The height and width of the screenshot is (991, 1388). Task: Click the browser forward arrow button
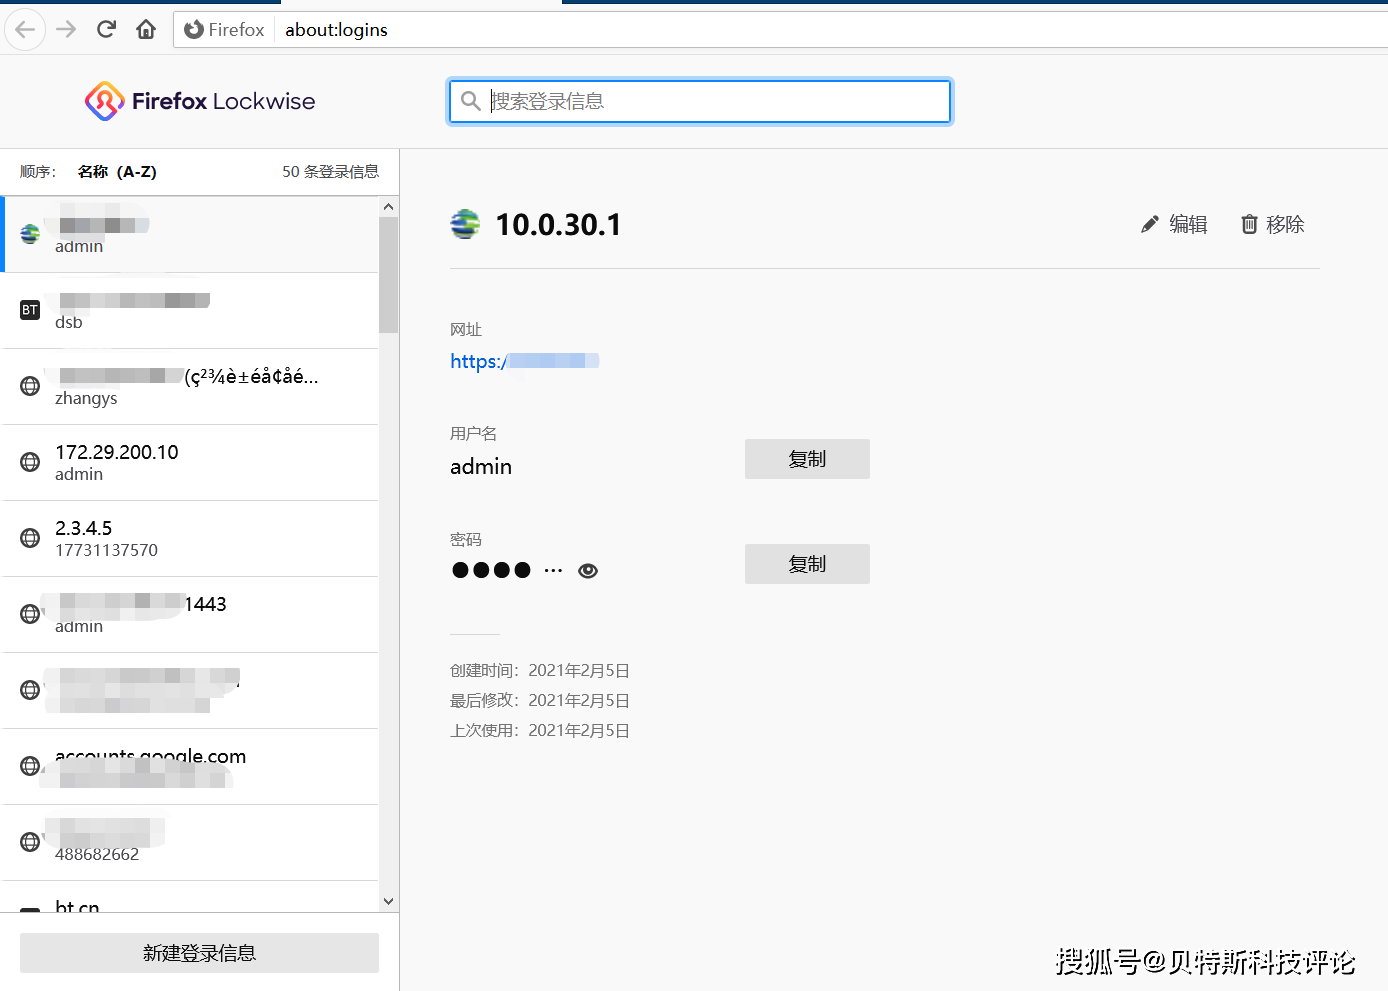[66, 30]
